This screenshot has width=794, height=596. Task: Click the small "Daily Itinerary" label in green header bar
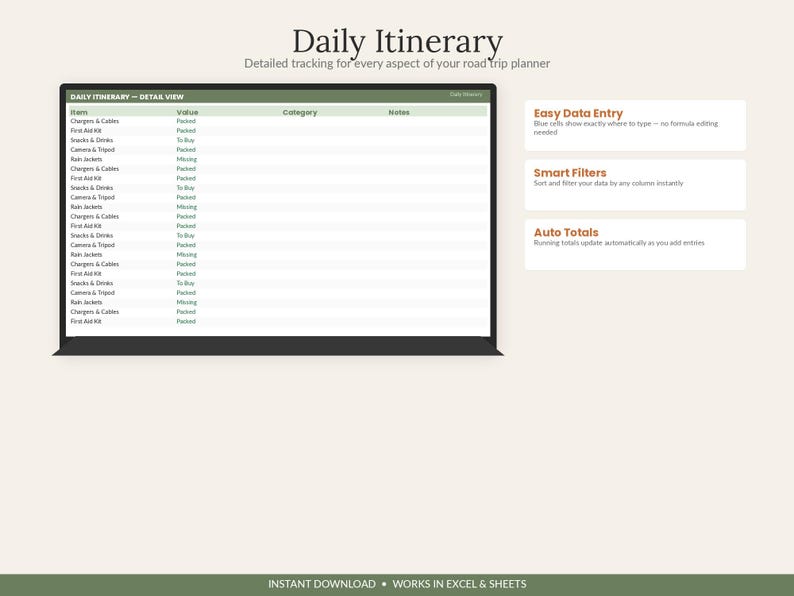pyautogui.click(x=466, y=94)
